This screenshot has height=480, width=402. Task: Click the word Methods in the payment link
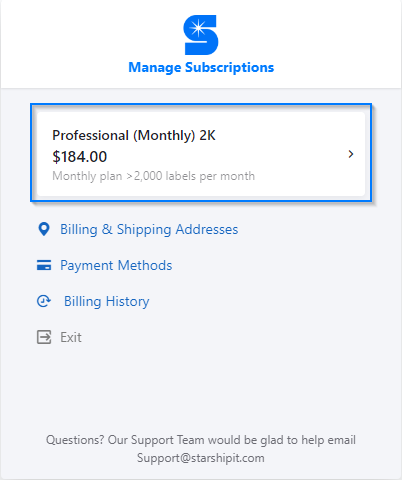coord(145,265)
